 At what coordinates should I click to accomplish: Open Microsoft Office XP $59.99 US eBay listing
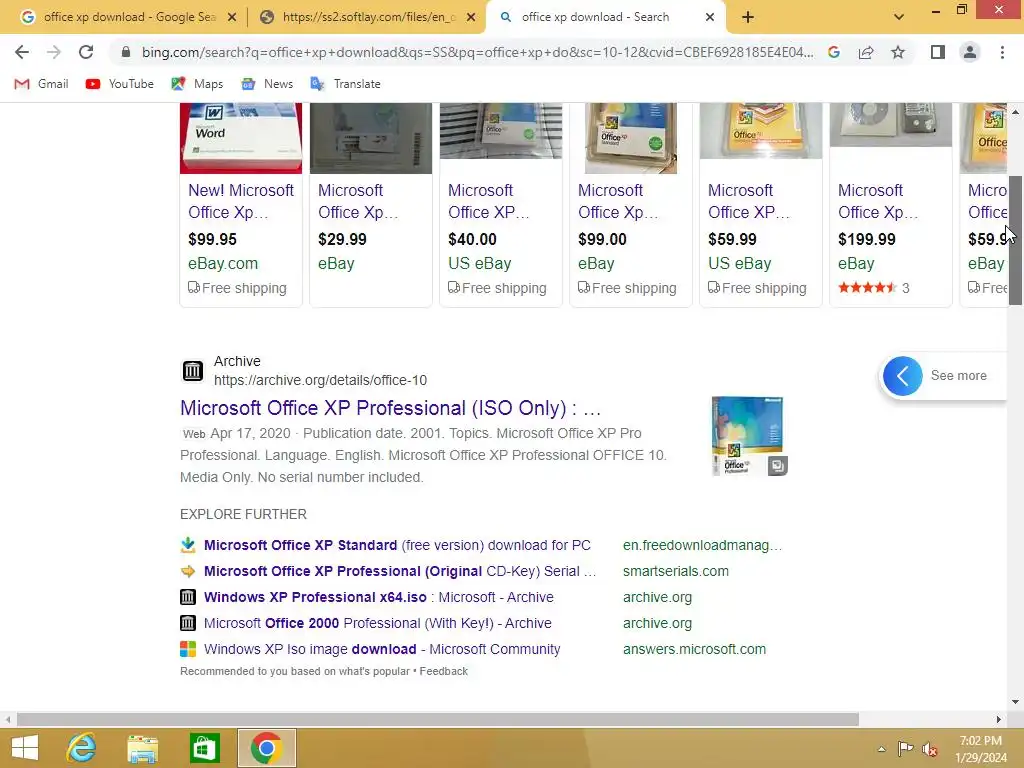749,201
